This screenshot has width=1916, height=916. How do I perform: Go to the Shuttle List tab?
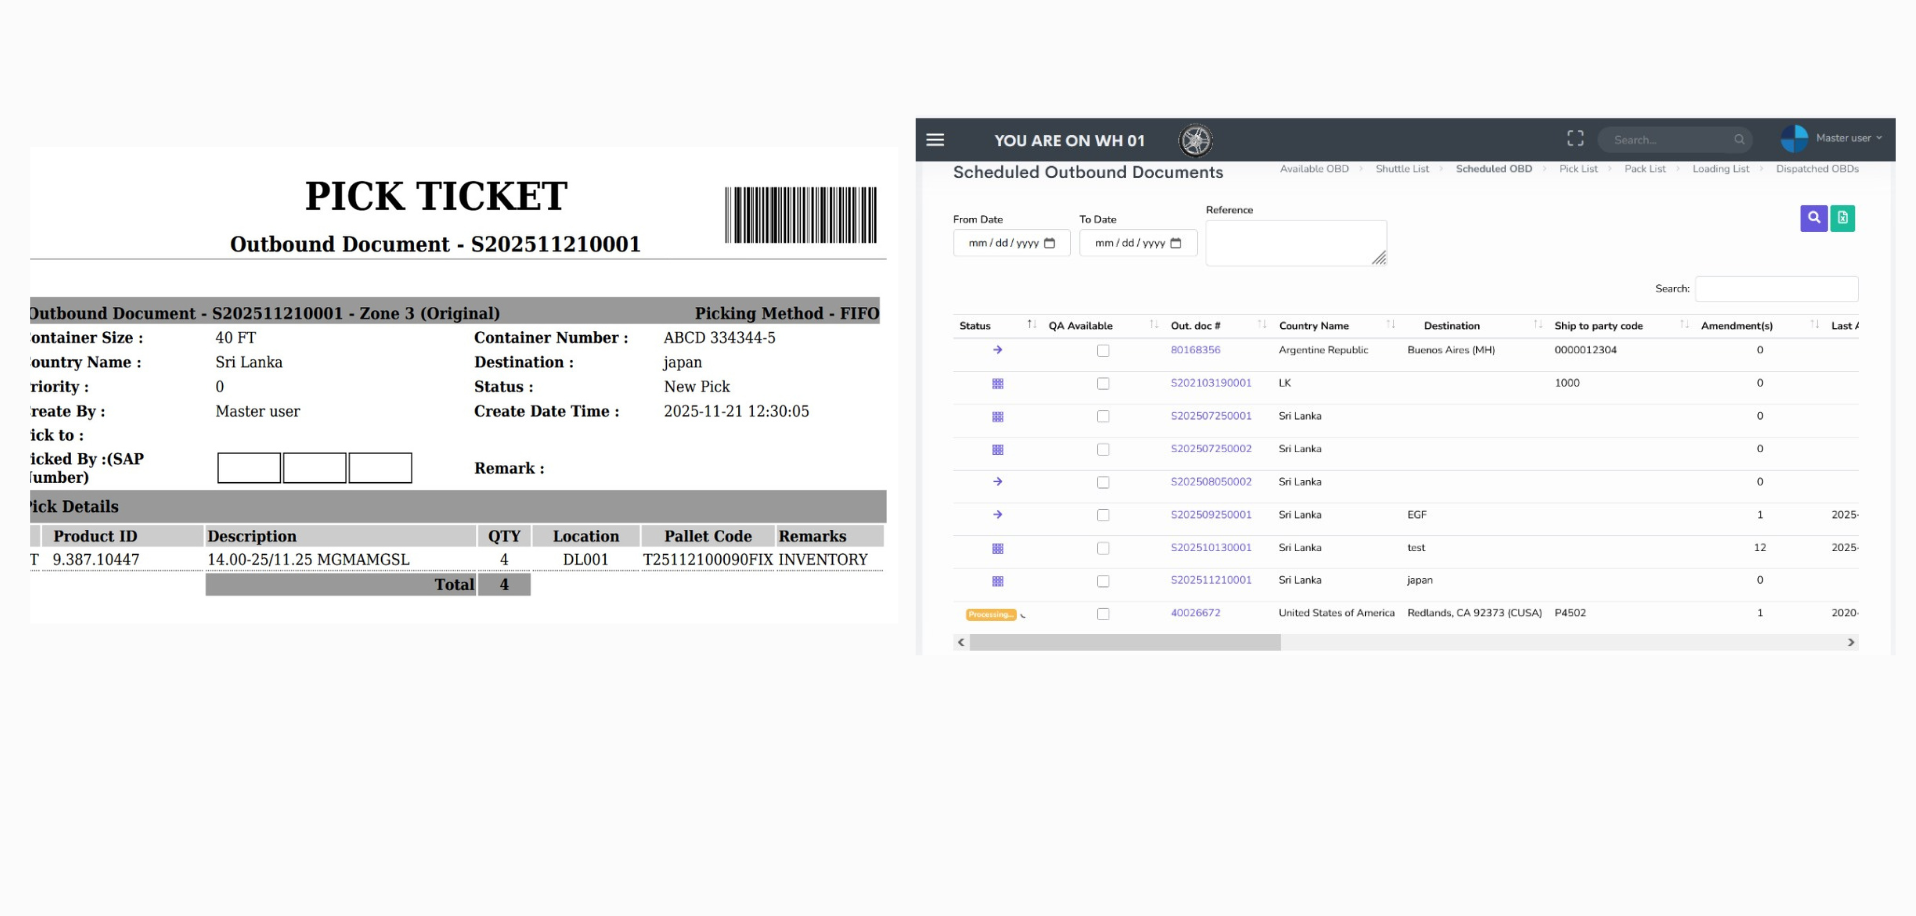[x=1402, y=169]
